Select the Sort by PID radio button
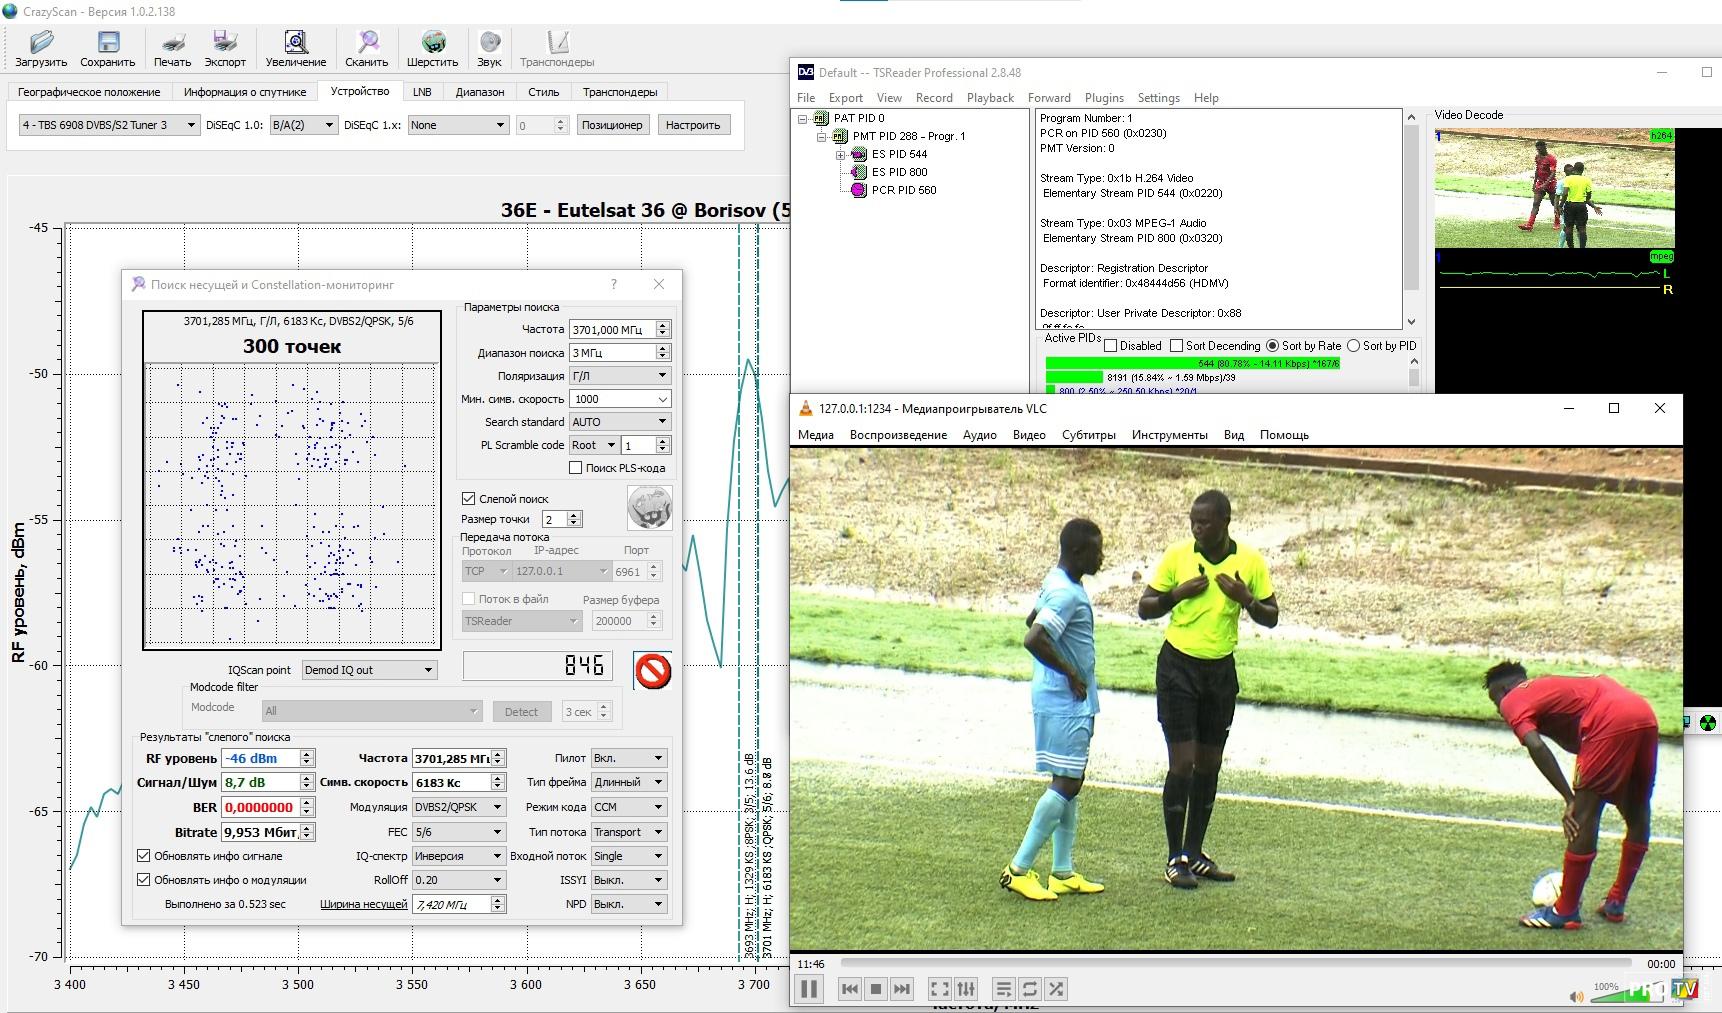 tap(1354, 346)
